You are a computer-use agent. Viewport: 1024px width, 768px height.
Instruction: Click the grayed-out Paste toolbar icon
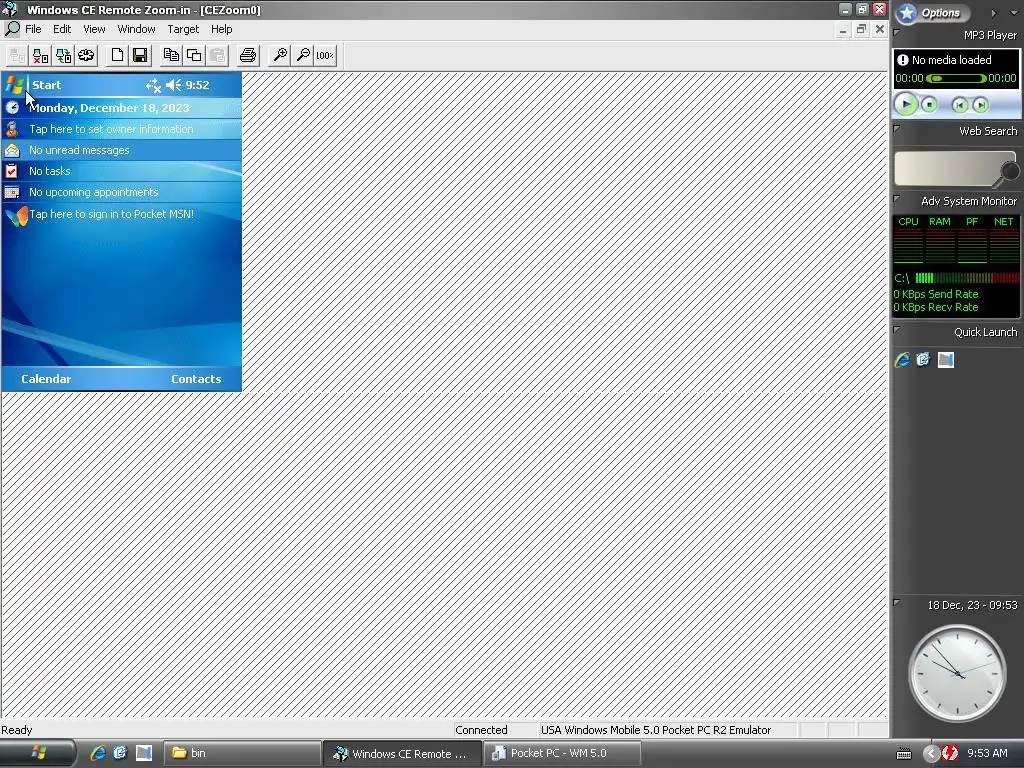pos(217,56)
